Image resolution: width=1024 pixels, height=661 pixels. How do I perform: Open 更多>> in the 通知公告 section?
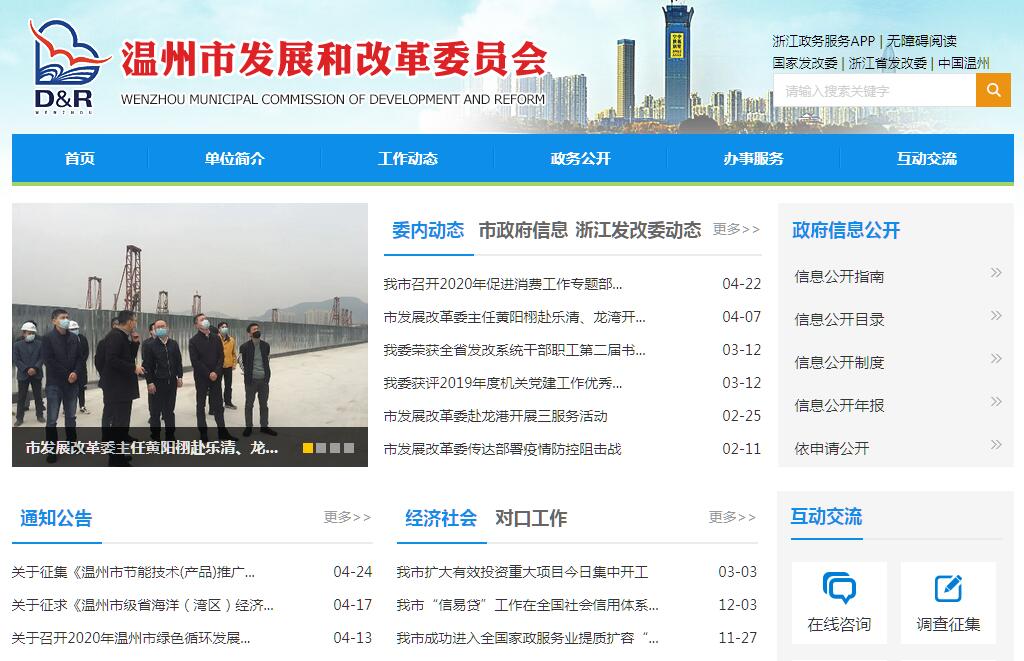click(347, 517)
